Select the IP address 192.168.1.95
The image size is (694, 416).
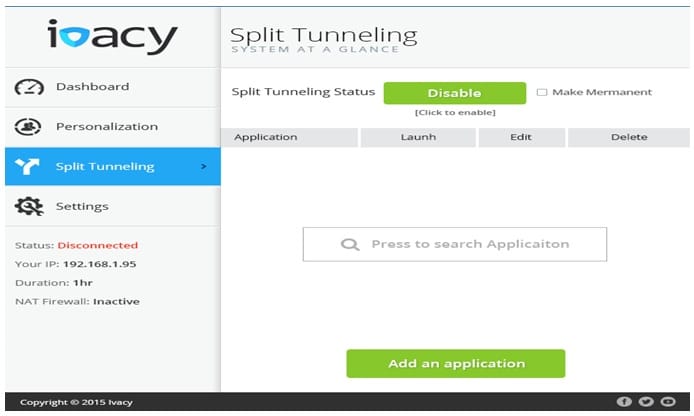point(100,264)
